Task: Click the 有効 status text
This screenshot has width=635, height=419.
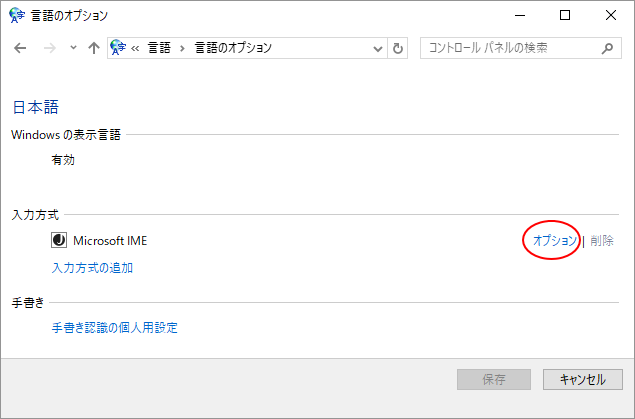Action: coord(63,160)
